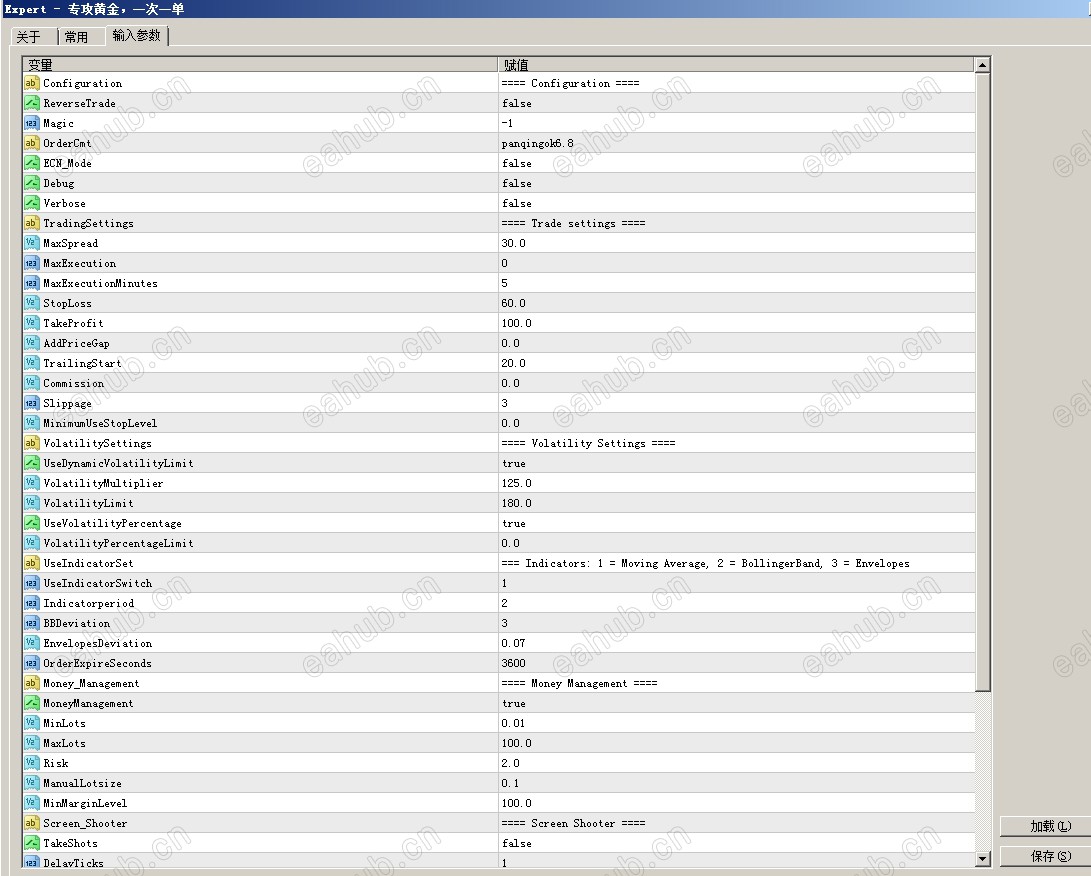Screen dimensions: 1091x876
Task: Click the integer icon beside UseIndicatorSwitch
Action: (31, 583)
